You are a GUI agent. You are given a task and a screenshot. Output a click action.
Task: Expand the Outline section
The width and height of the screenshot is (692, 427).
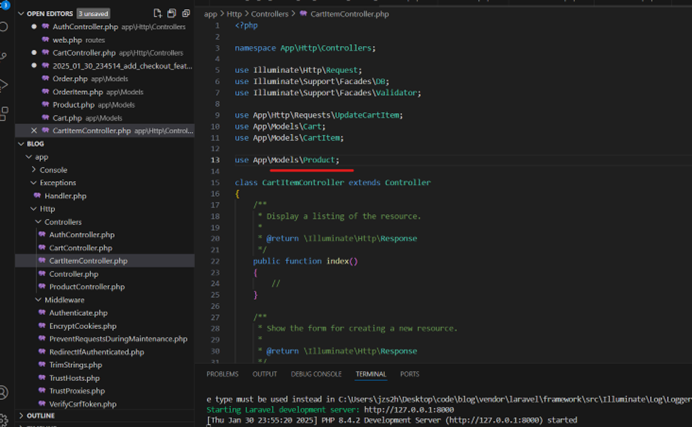click(x=40, y=415)
